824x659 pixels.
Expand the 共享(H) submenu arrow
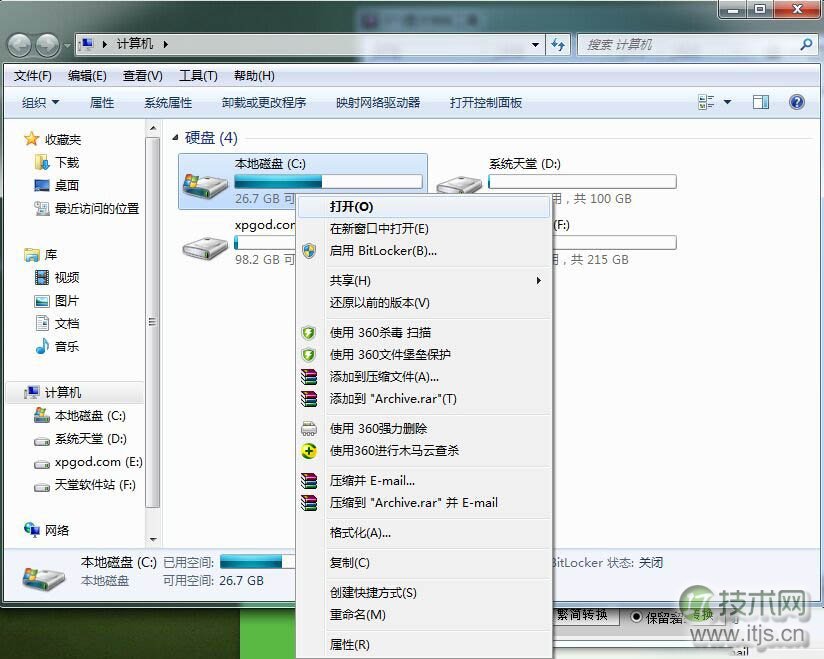(x=538, y=281)
